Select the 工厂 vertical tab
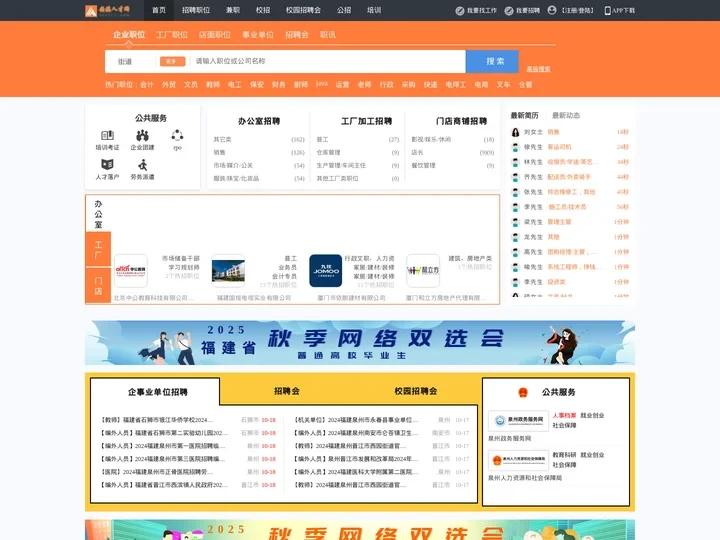Image resolution: width=720 pixels, height=540 pixels. tap(98, 250)
